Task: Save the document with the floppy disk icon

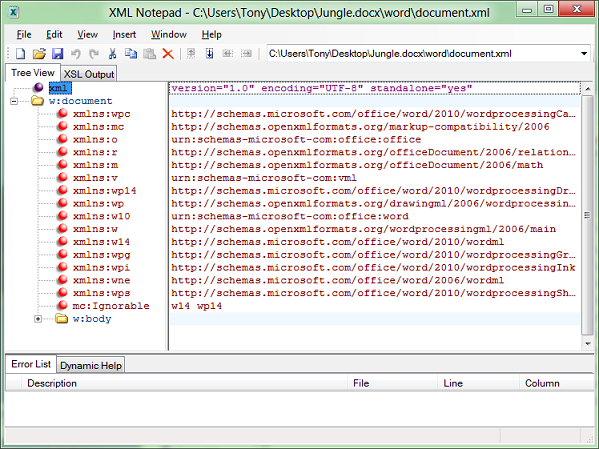Action: [57, 54]
